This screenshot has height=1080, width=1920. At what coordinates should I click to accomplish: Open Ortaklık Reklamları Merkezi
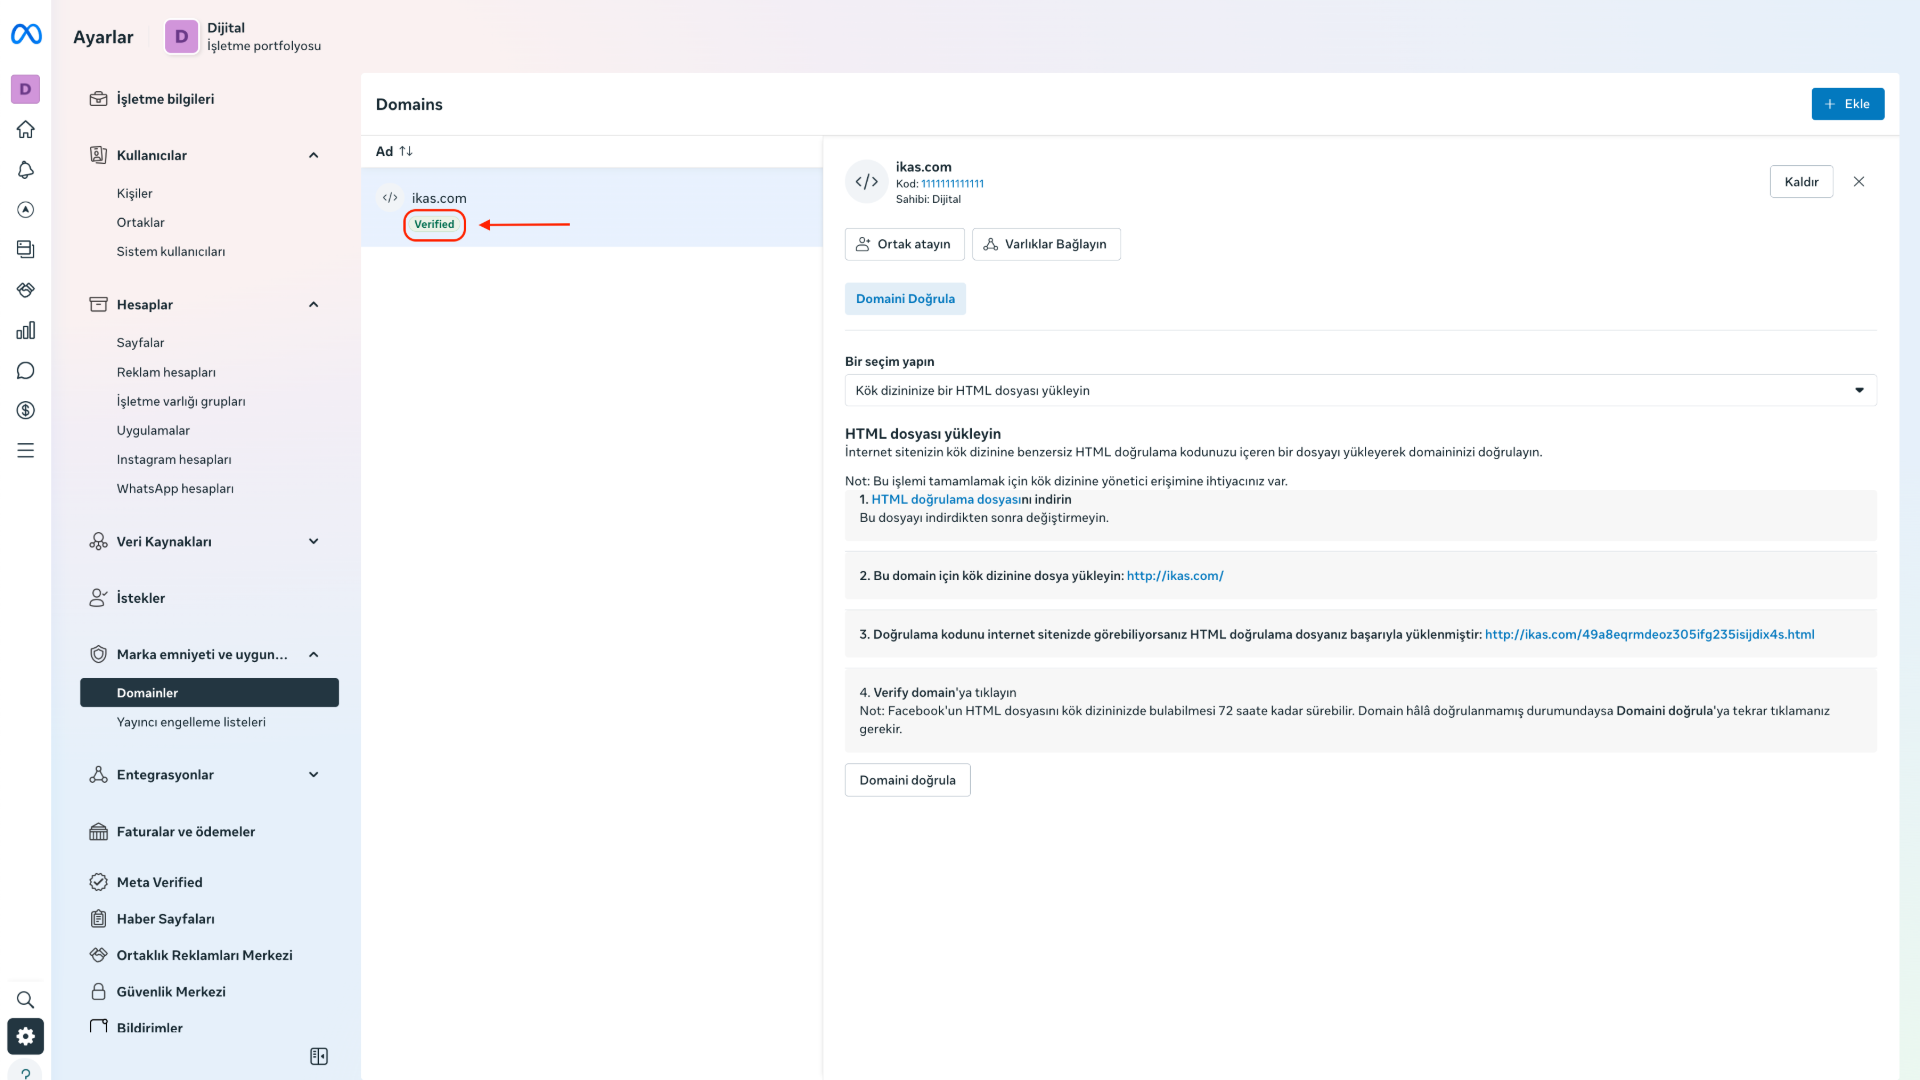click(204, 955)
